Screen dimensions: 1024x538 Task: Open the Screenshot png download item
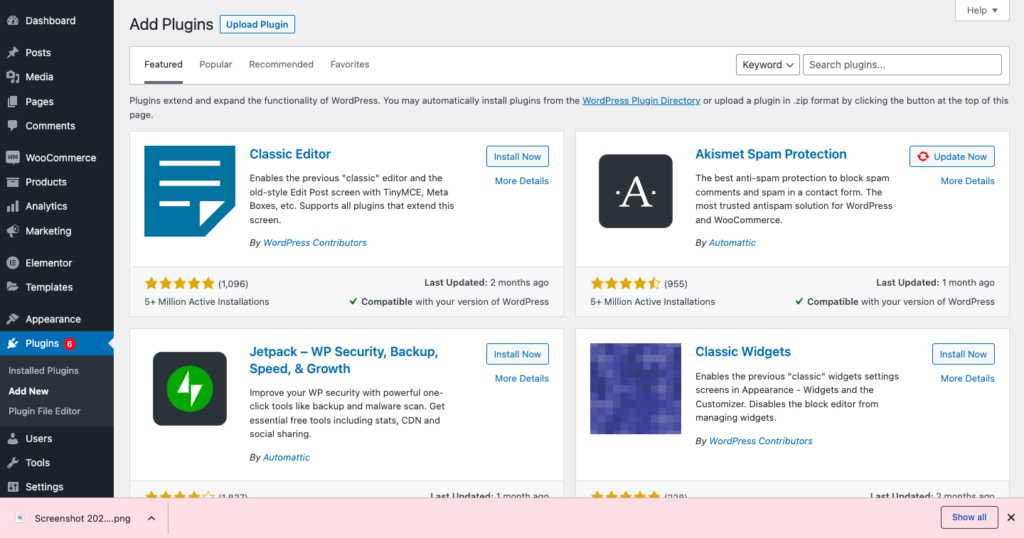point(82,518)
